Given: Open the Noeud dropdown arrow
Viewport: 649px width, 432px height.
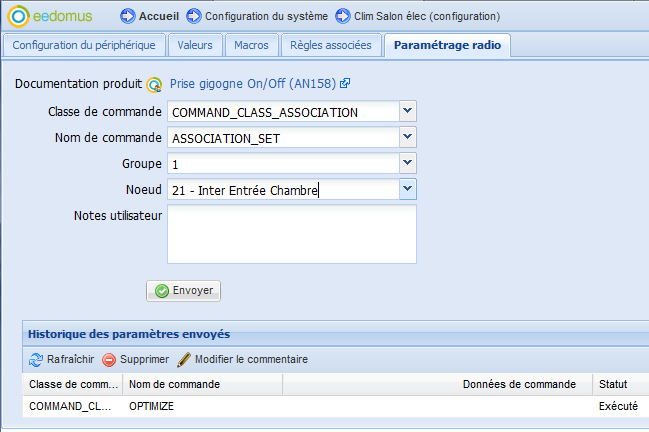Looking at the screenshot, I should (x=406, y=189).
